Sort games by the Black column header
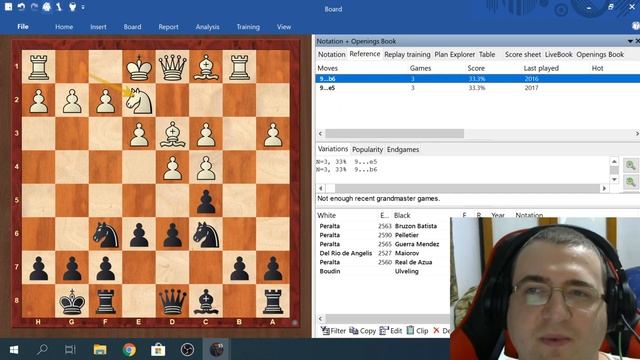The image size is (640, 360). (x=402, y=215)
